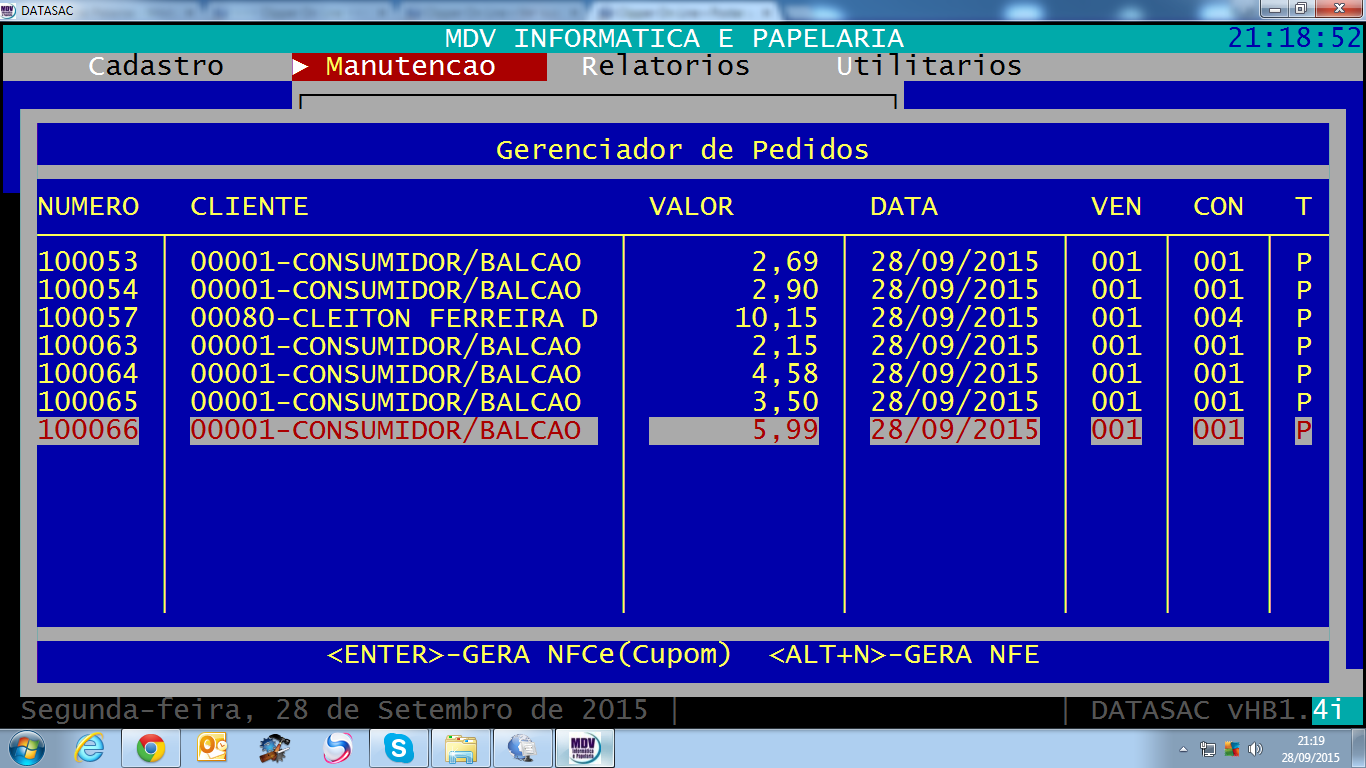Image resolution: width=1366 pixels, height=768 pixels.
Task: Open Skype from the taskbar
Action: click(x=399, y=748)
